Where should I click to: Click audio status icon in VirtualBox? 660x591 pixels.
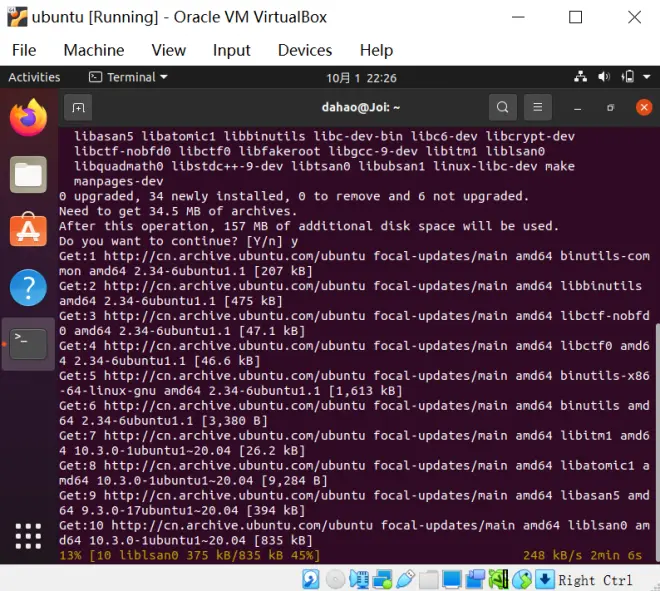tap(359, 580)
